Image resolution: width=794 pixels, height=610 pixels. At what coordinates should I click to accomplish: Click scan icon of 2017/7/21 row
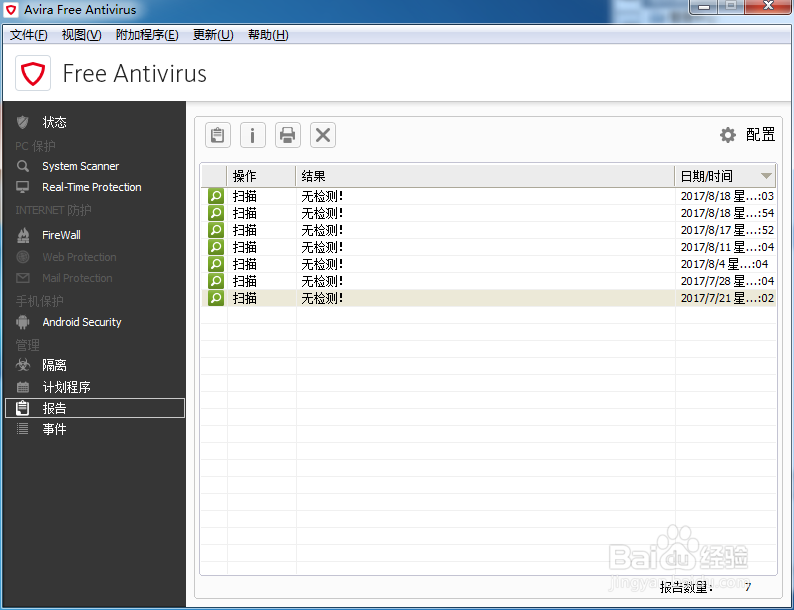[216, 298]
